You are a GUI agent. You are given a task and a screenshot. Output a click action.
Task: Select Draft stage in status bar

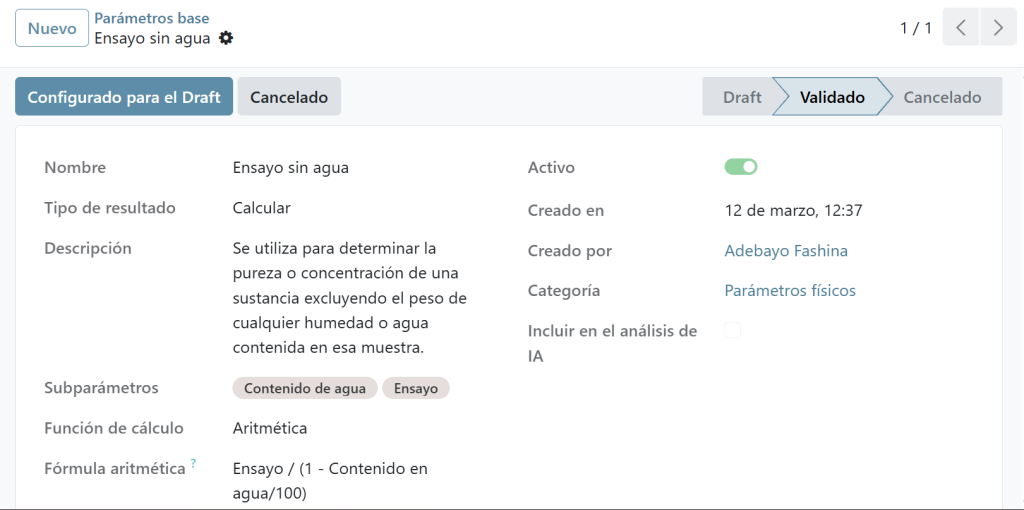pyautogui.click(x=741, y=97)
